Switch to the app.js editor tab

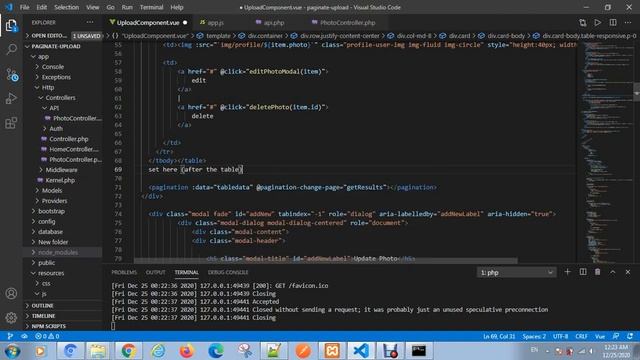pos(216,23)
